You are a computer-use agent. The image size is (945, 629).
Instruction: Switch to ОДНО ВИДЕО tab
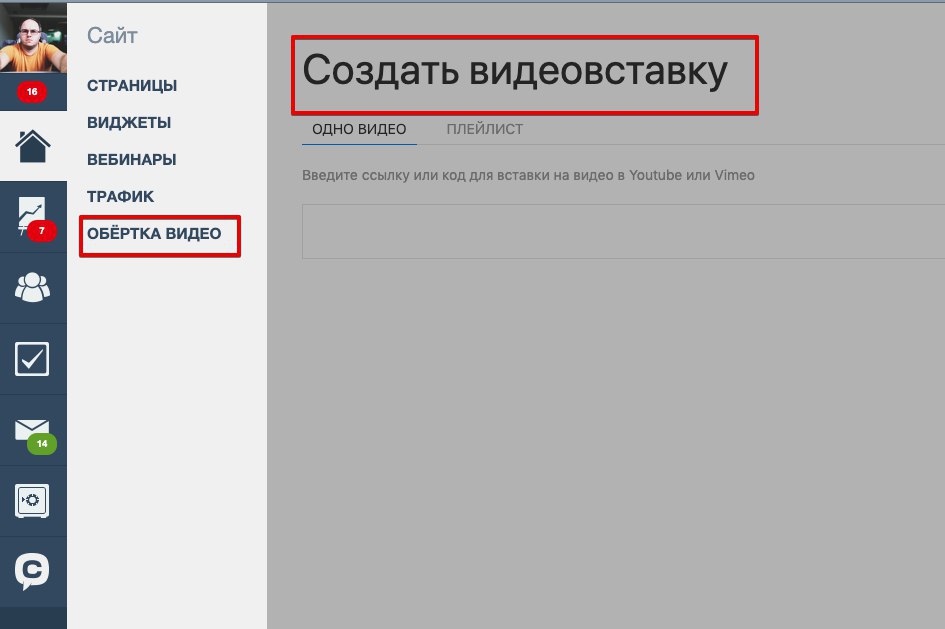pos(359,129)
